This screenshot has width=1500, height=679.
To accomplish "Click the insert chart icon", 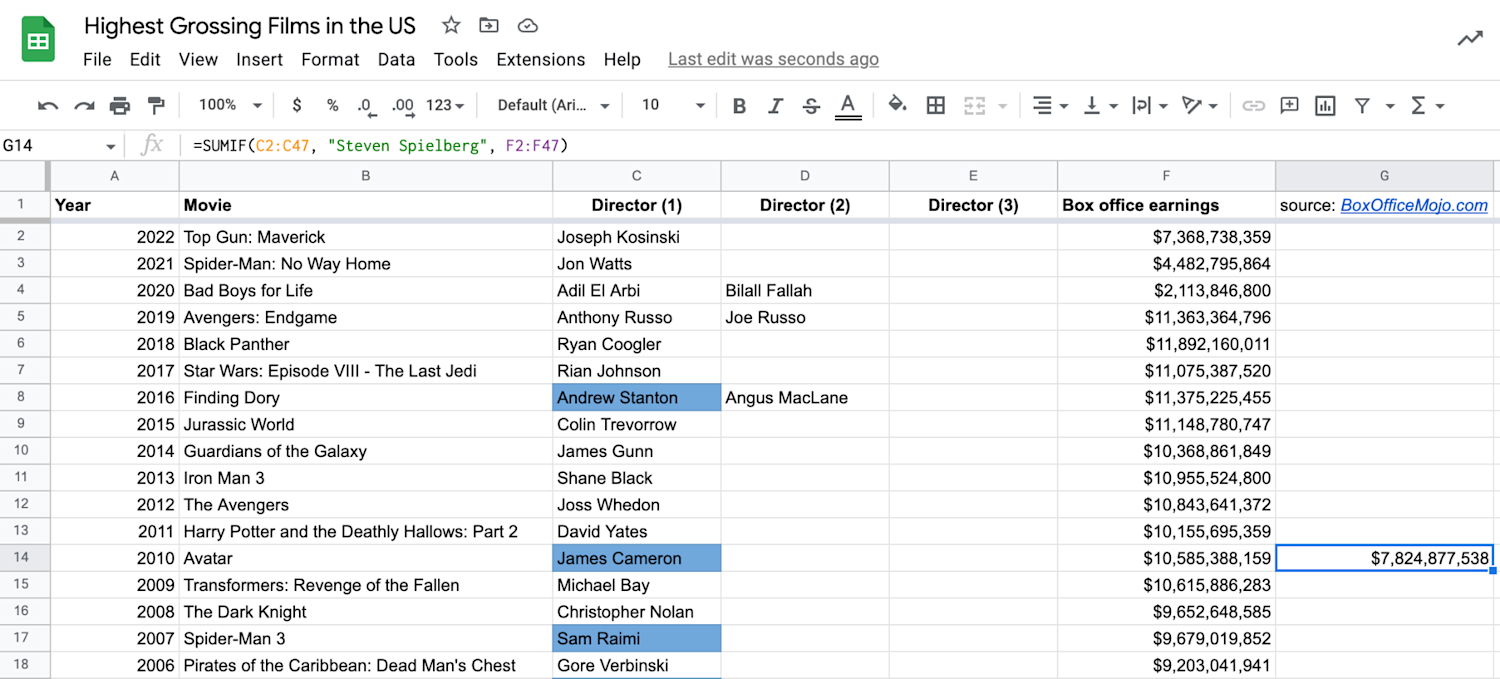I will tap(1326, 105).
